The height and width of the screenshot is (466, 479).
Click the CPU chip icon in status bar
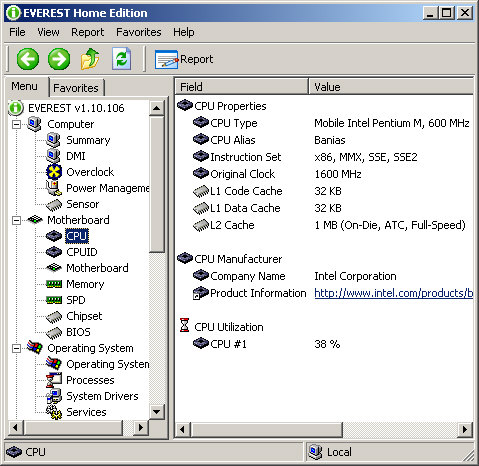pos(14,452)
